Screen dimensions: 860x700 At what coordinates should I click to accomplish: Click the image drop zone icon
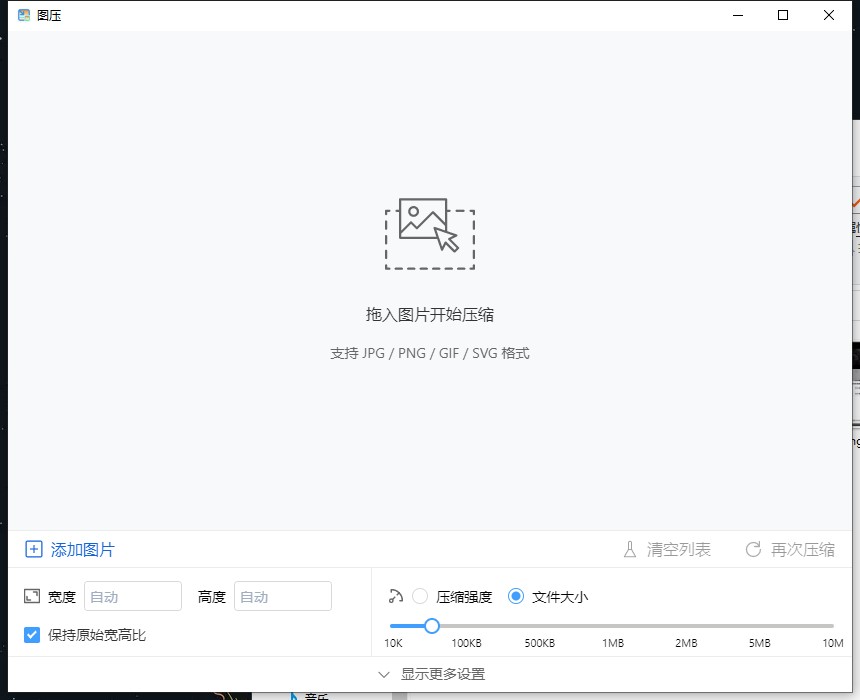pyautogui.click(x=429, y=234)
